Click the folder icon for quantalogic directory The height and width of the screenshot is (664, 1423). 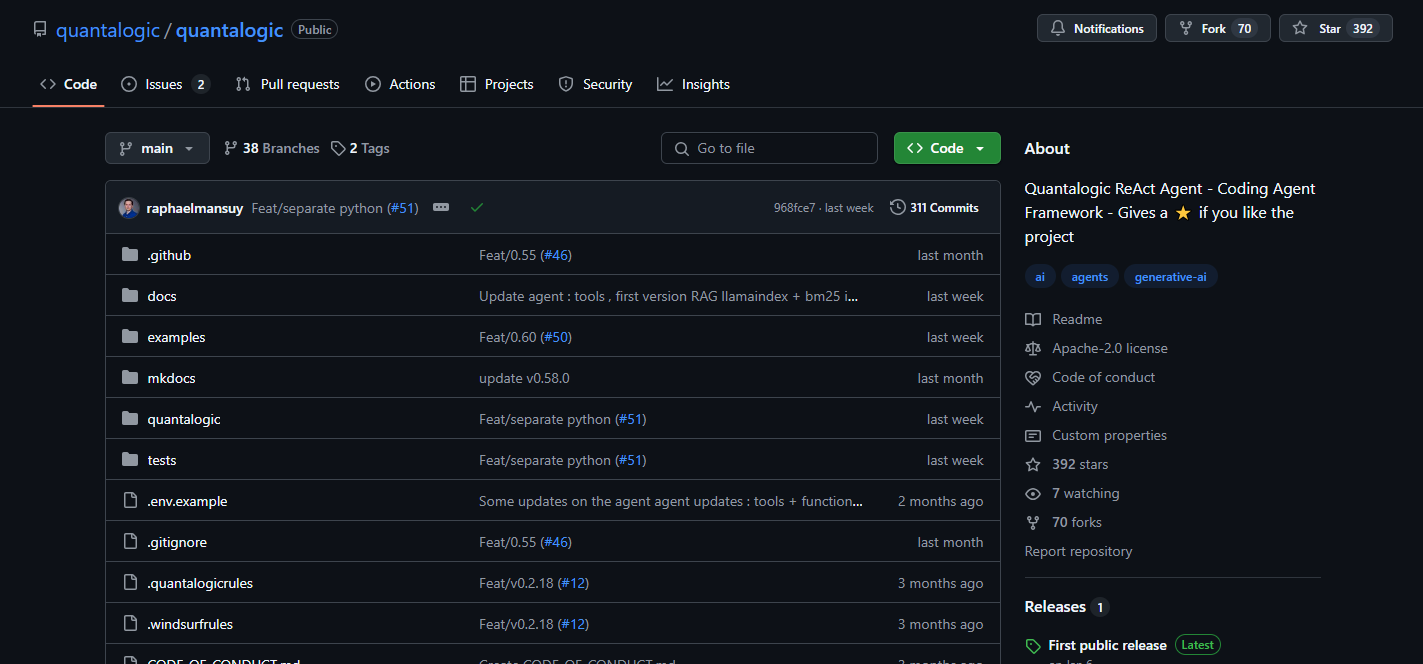(x=129, y=419)
